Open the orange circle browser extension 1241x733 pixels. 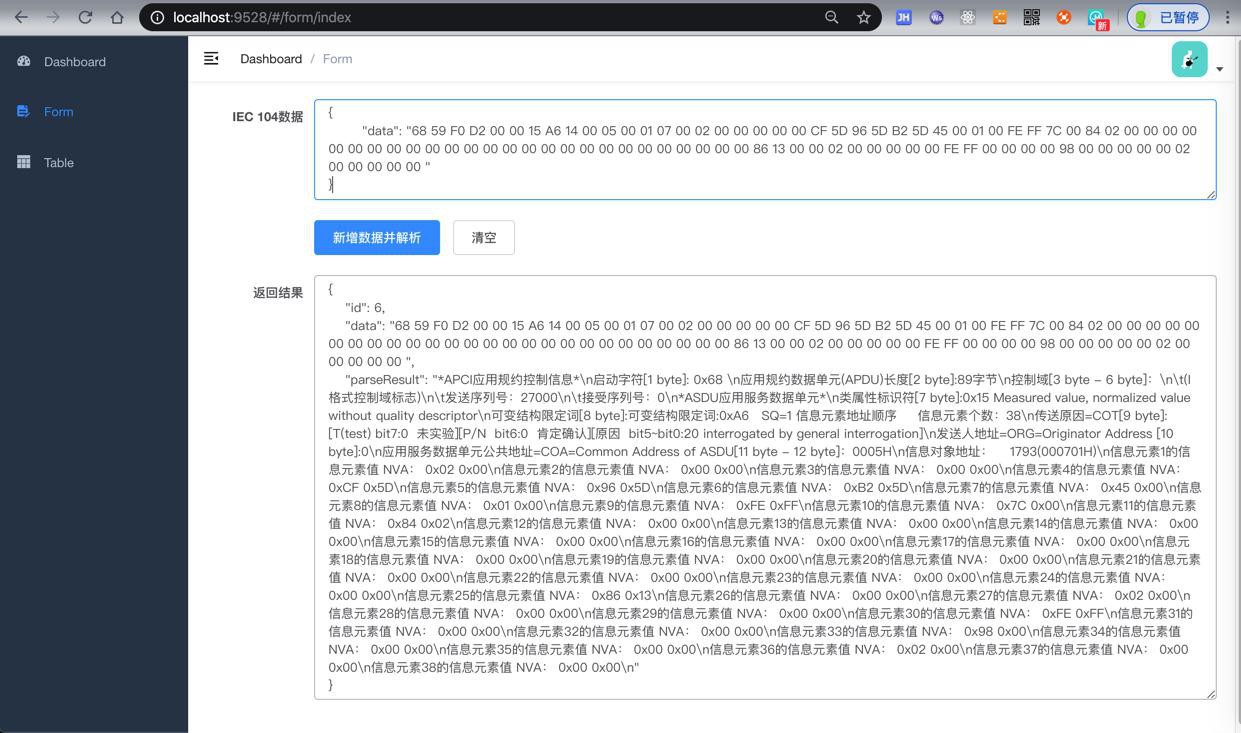point(1064,17)
